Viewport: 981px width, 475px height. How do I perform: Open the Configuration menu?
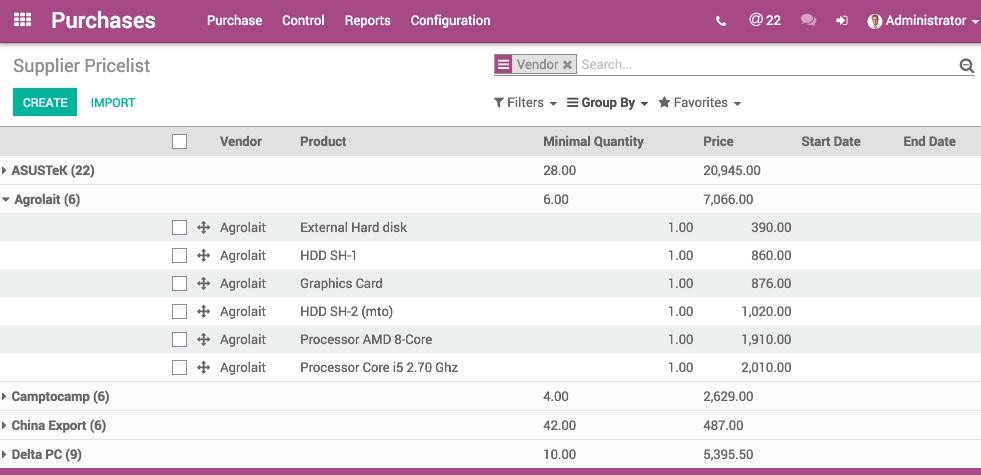[x=450, y=21]
